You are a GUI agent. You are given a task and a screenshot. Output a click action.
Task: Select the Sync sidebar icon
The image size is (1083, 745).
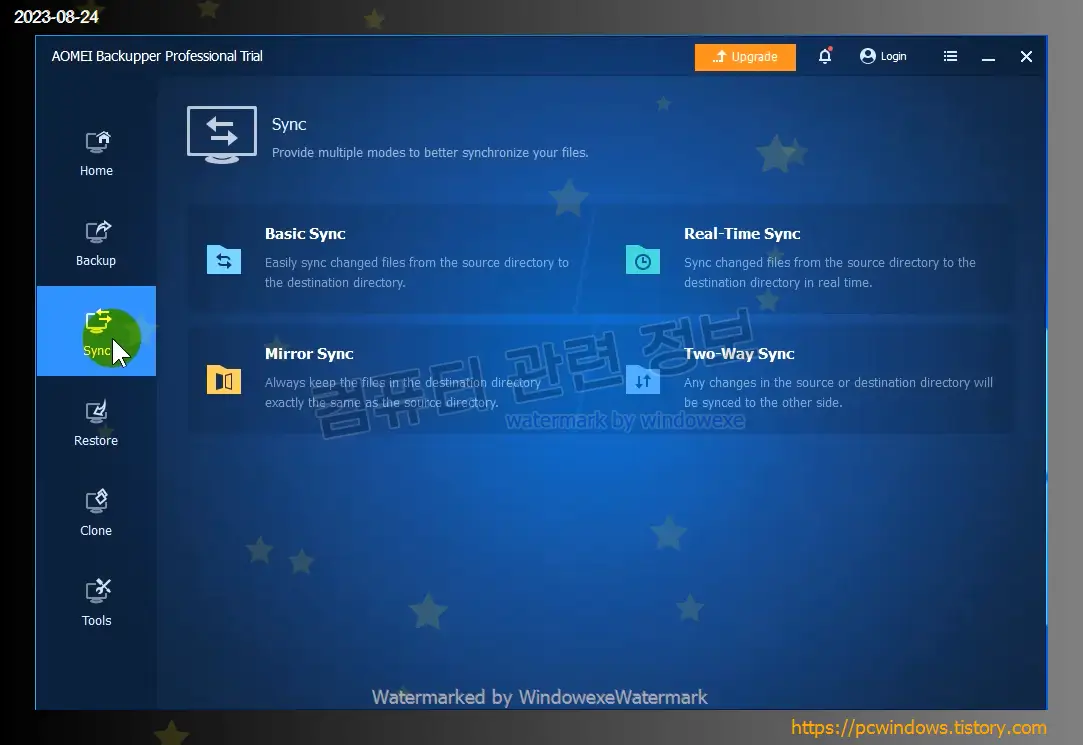pyautogui.click(x=97, y=321)
